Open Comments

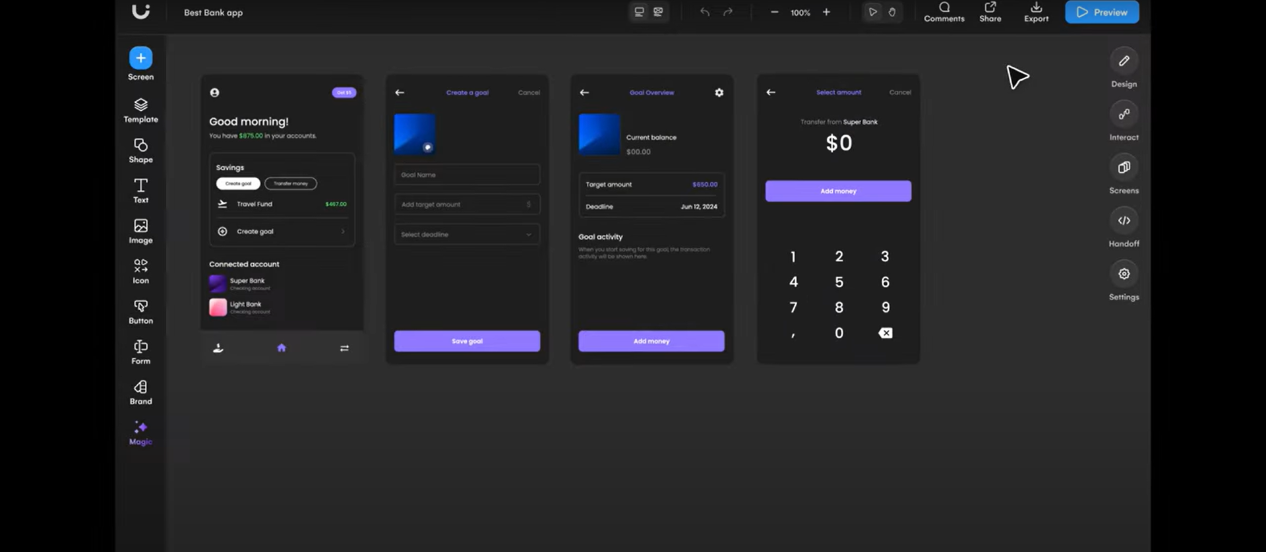pyautogui.click(x=944, y=12)
